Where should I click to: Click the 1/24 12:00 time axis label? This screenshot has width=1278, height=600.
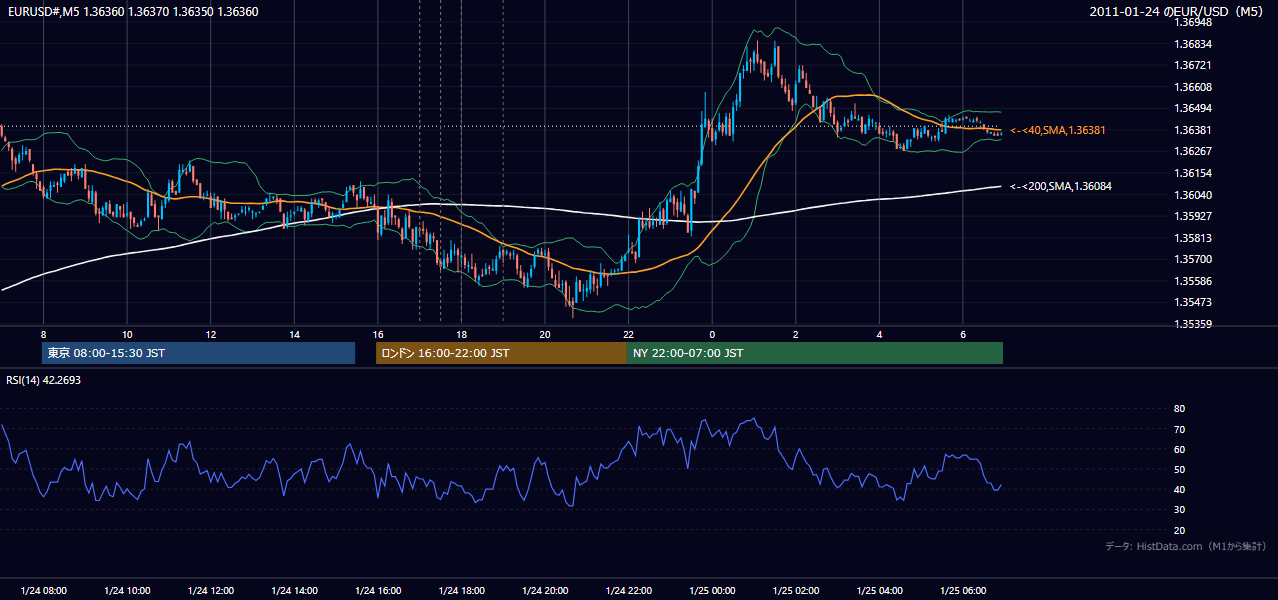[210, 590]
